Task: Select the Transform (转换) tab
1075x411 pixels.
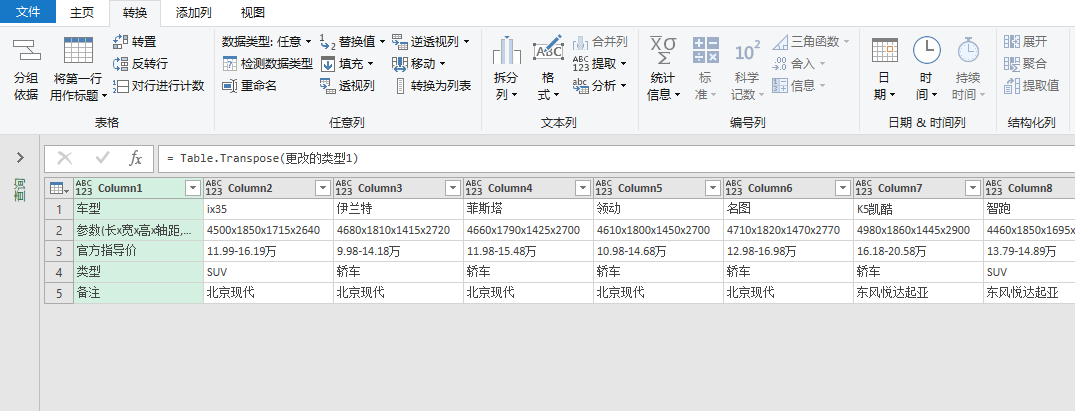Action: tap(134, 12)
